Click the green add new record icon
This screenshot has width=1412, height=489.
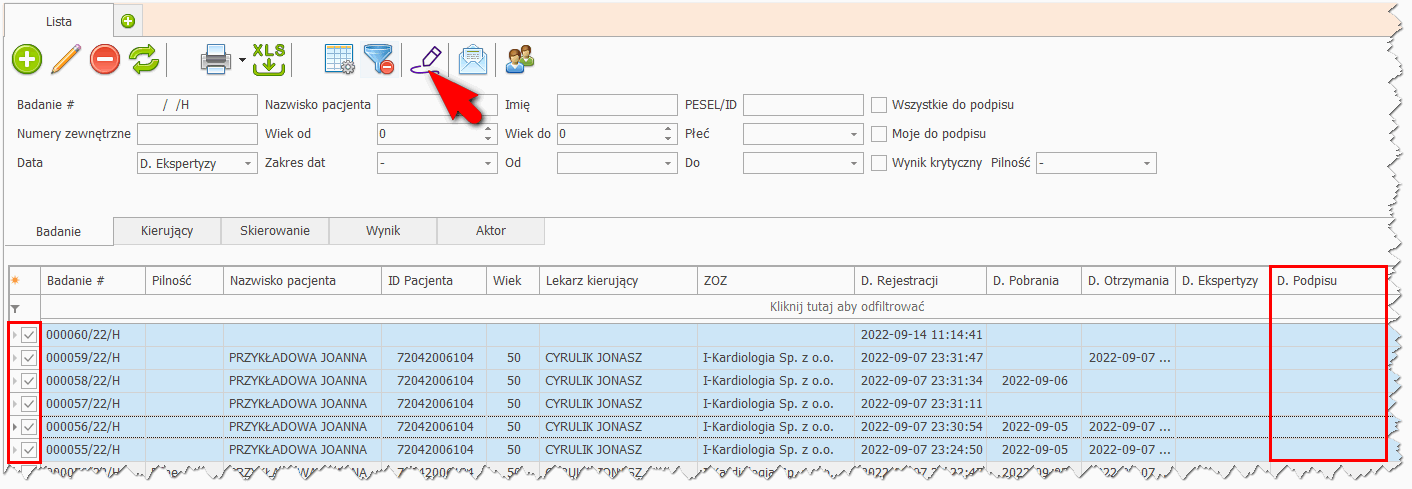point(27,60)
